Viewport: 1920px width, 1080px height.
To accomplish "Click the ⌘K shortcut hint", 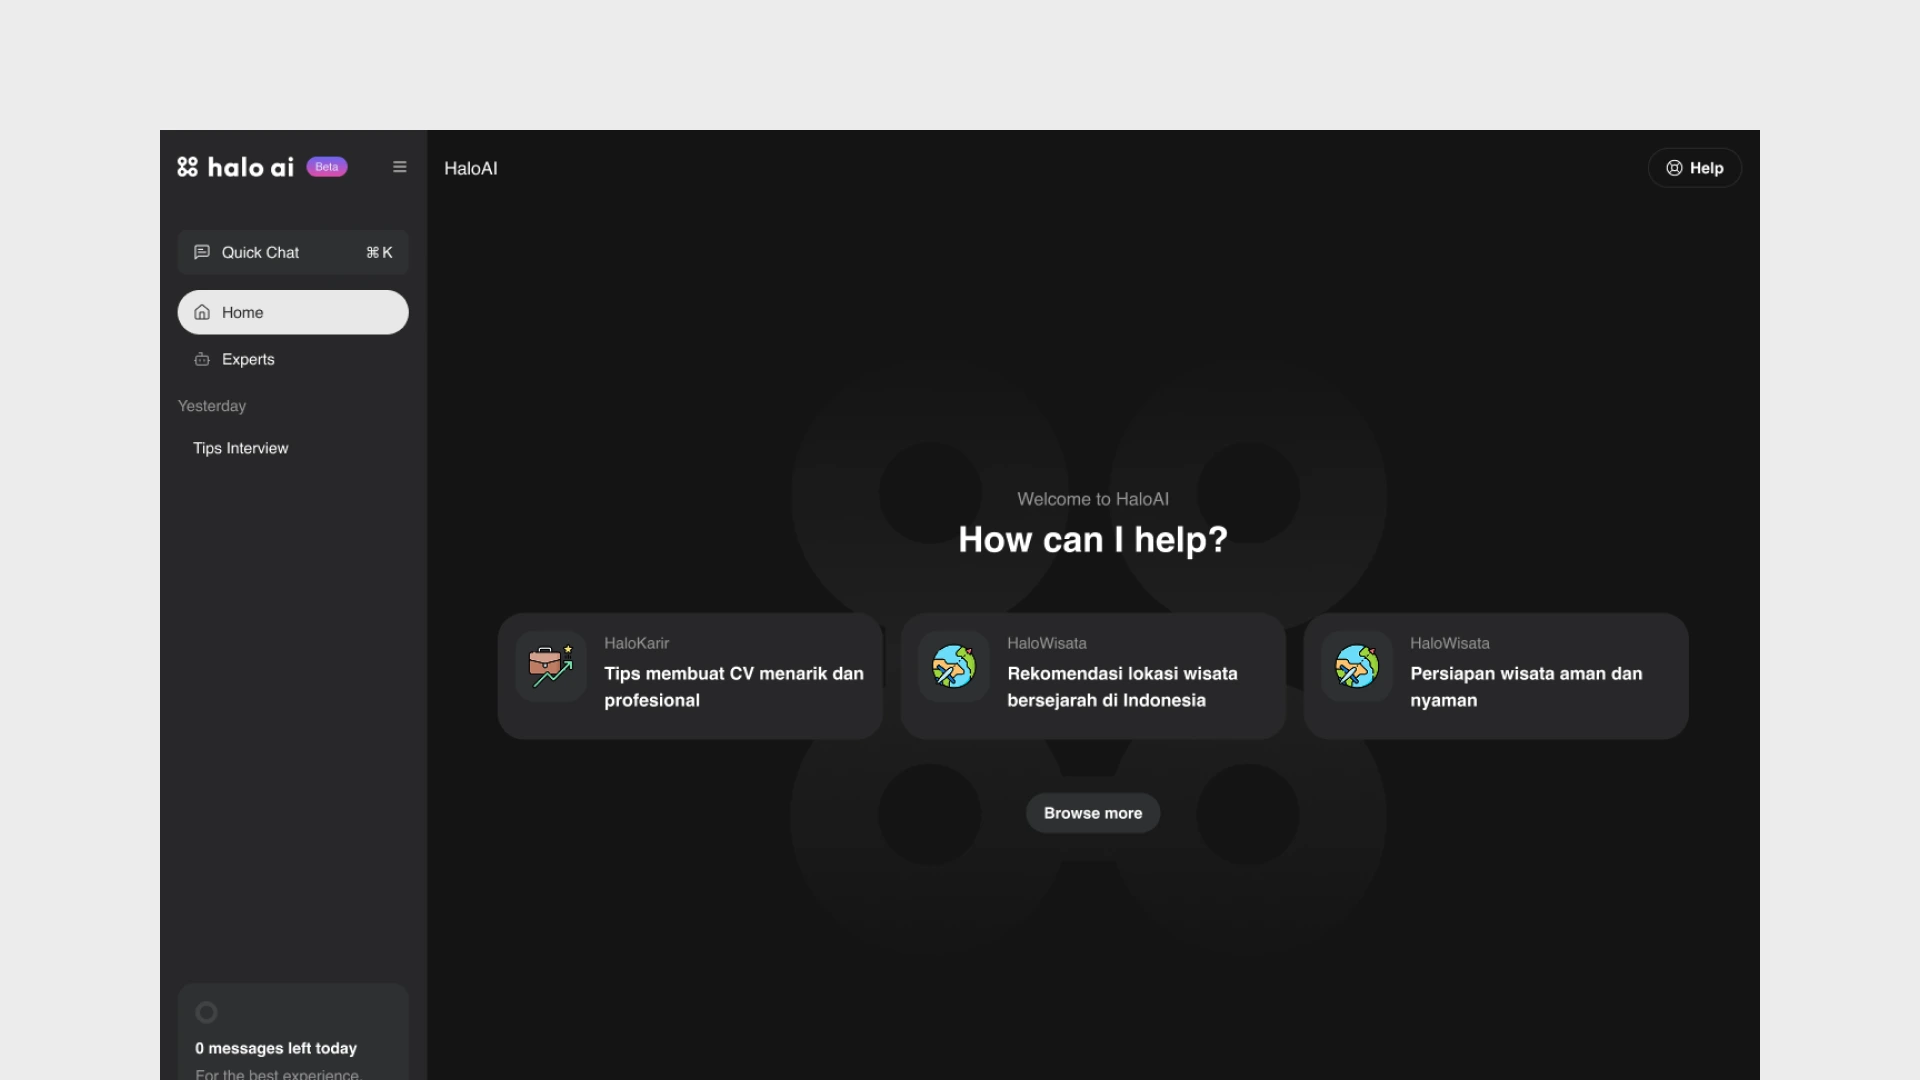I will point(379,252).
